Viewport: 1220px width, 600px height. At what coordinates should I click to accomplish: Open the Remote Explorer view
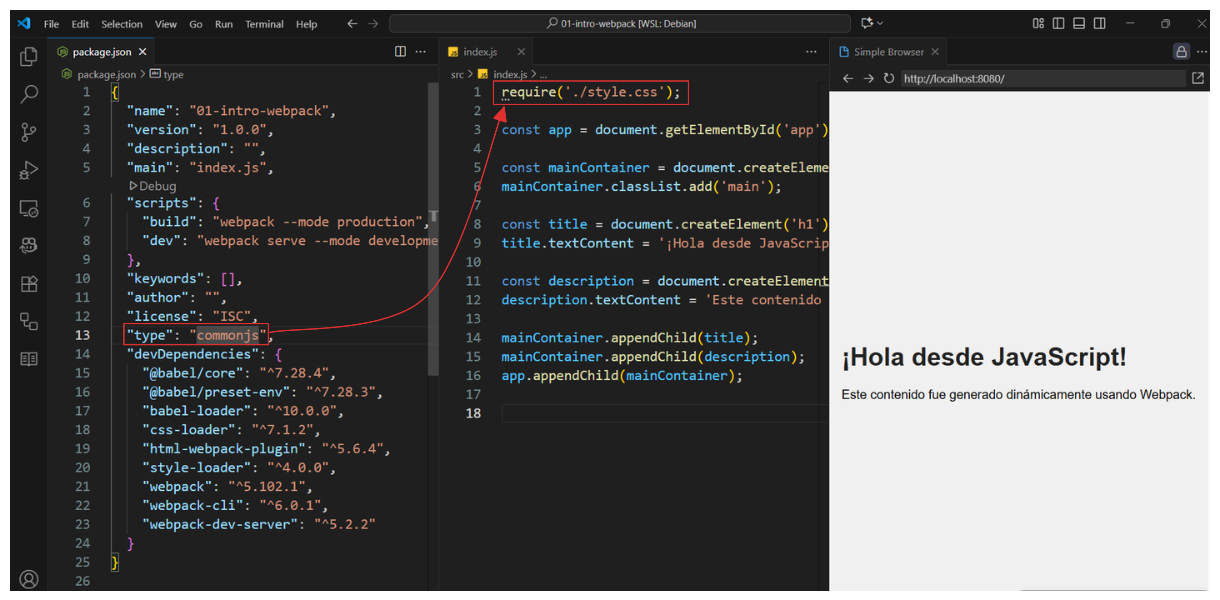pos(29,209)
